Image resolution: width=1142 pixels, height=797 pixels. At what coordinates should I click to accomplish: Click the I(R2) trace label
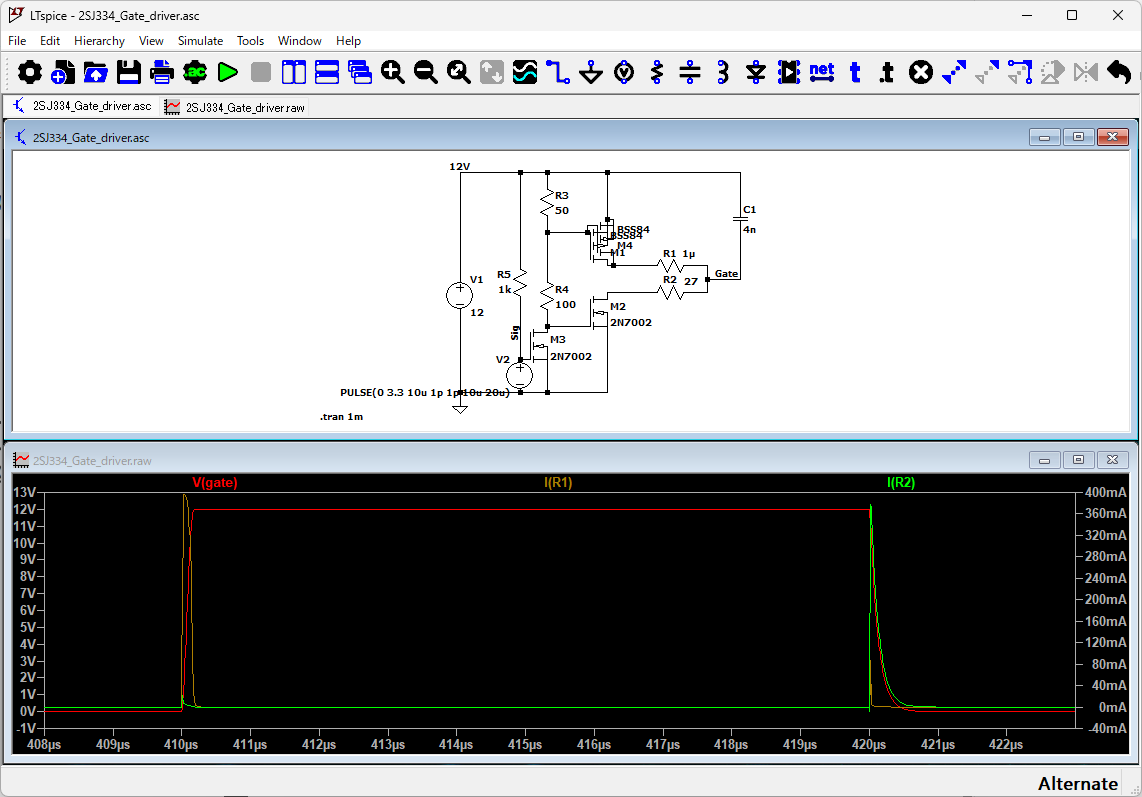coord(901,483)
